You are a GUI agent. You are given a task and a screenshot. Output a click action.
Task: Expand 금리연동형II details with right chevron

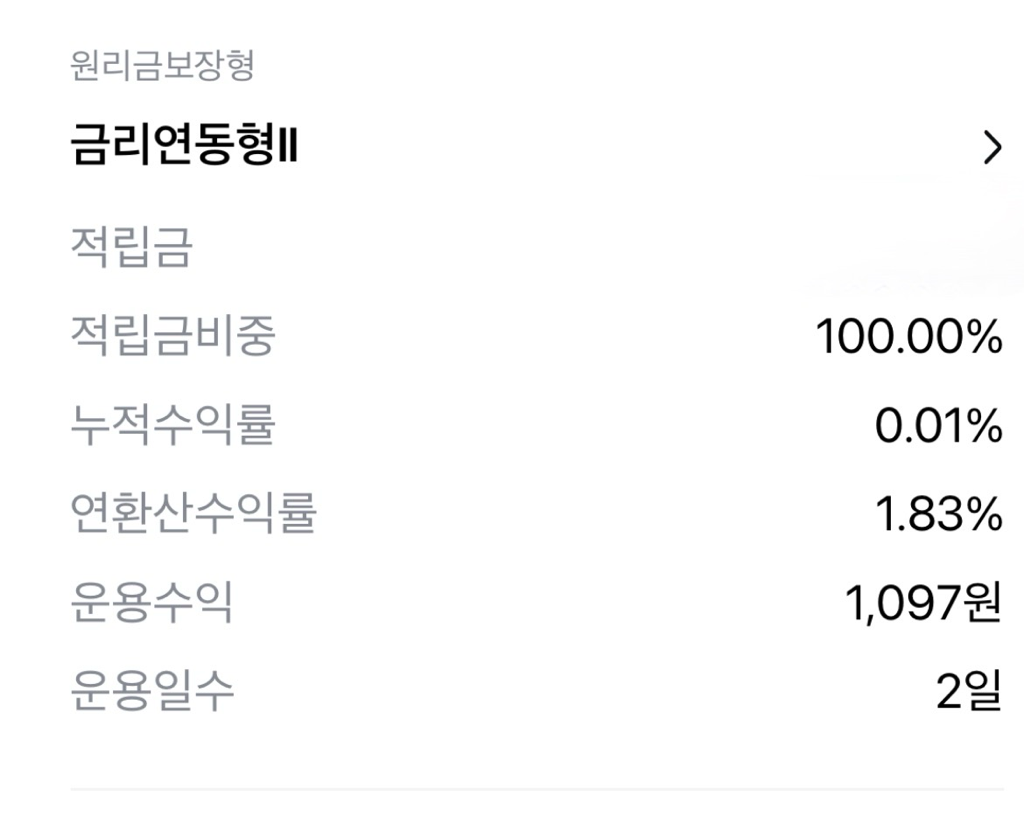tap(991, 149)
